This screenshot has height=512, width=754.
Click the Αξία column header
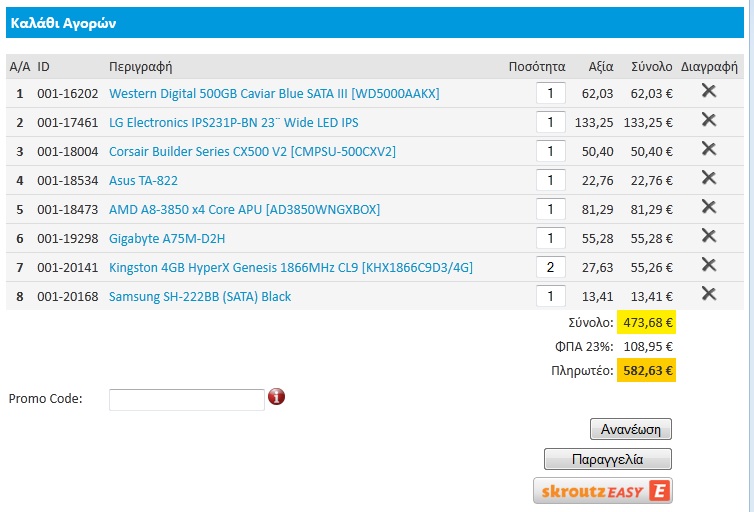click(601, 66)
